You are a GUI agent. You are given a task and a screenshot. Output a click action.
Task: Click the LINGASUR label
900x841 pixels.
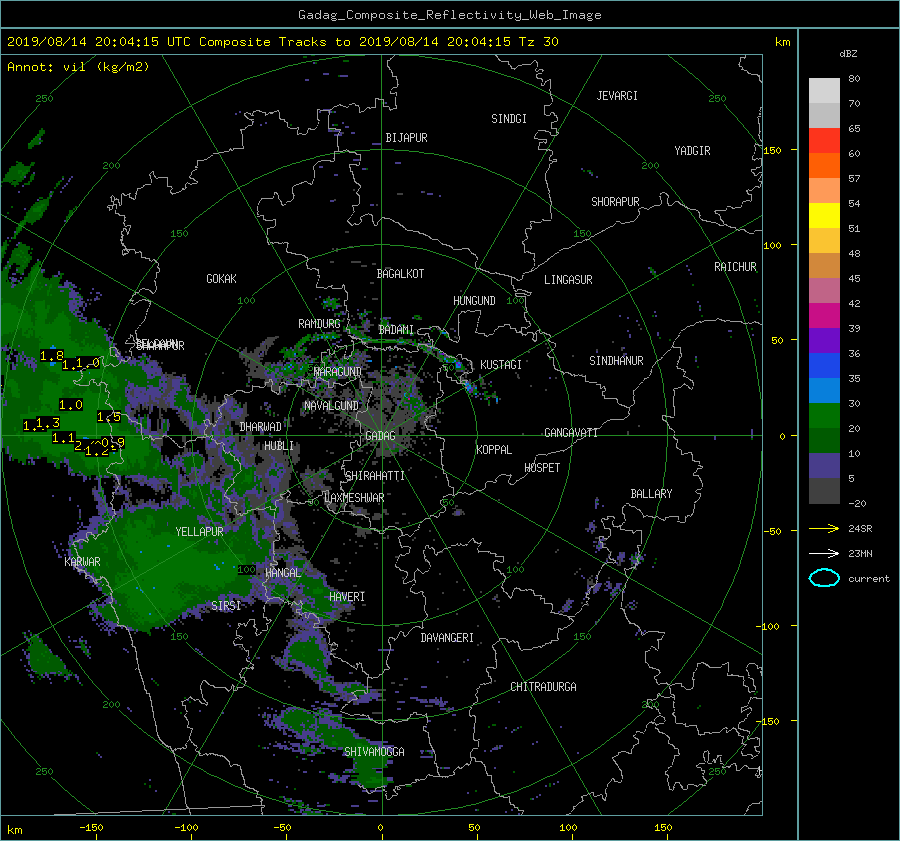click(568, 280)
